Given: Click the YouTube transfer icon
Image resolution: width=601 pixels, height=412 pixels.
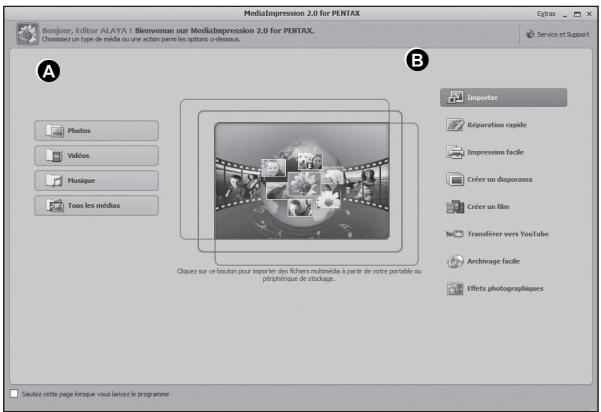Looking at the screenshot, I should (x=455, y=234).
